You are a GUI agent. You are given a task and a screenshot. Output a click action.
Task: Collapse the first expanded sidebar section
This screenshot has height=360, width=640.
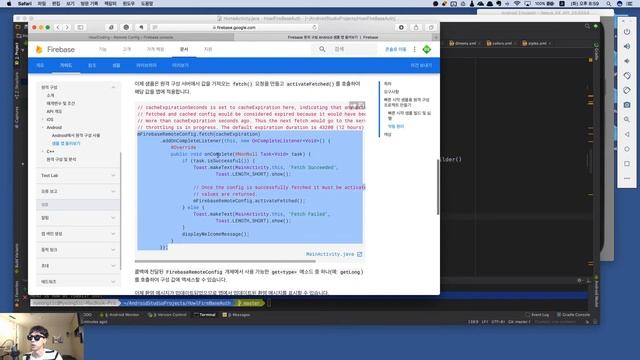point(113,87)
